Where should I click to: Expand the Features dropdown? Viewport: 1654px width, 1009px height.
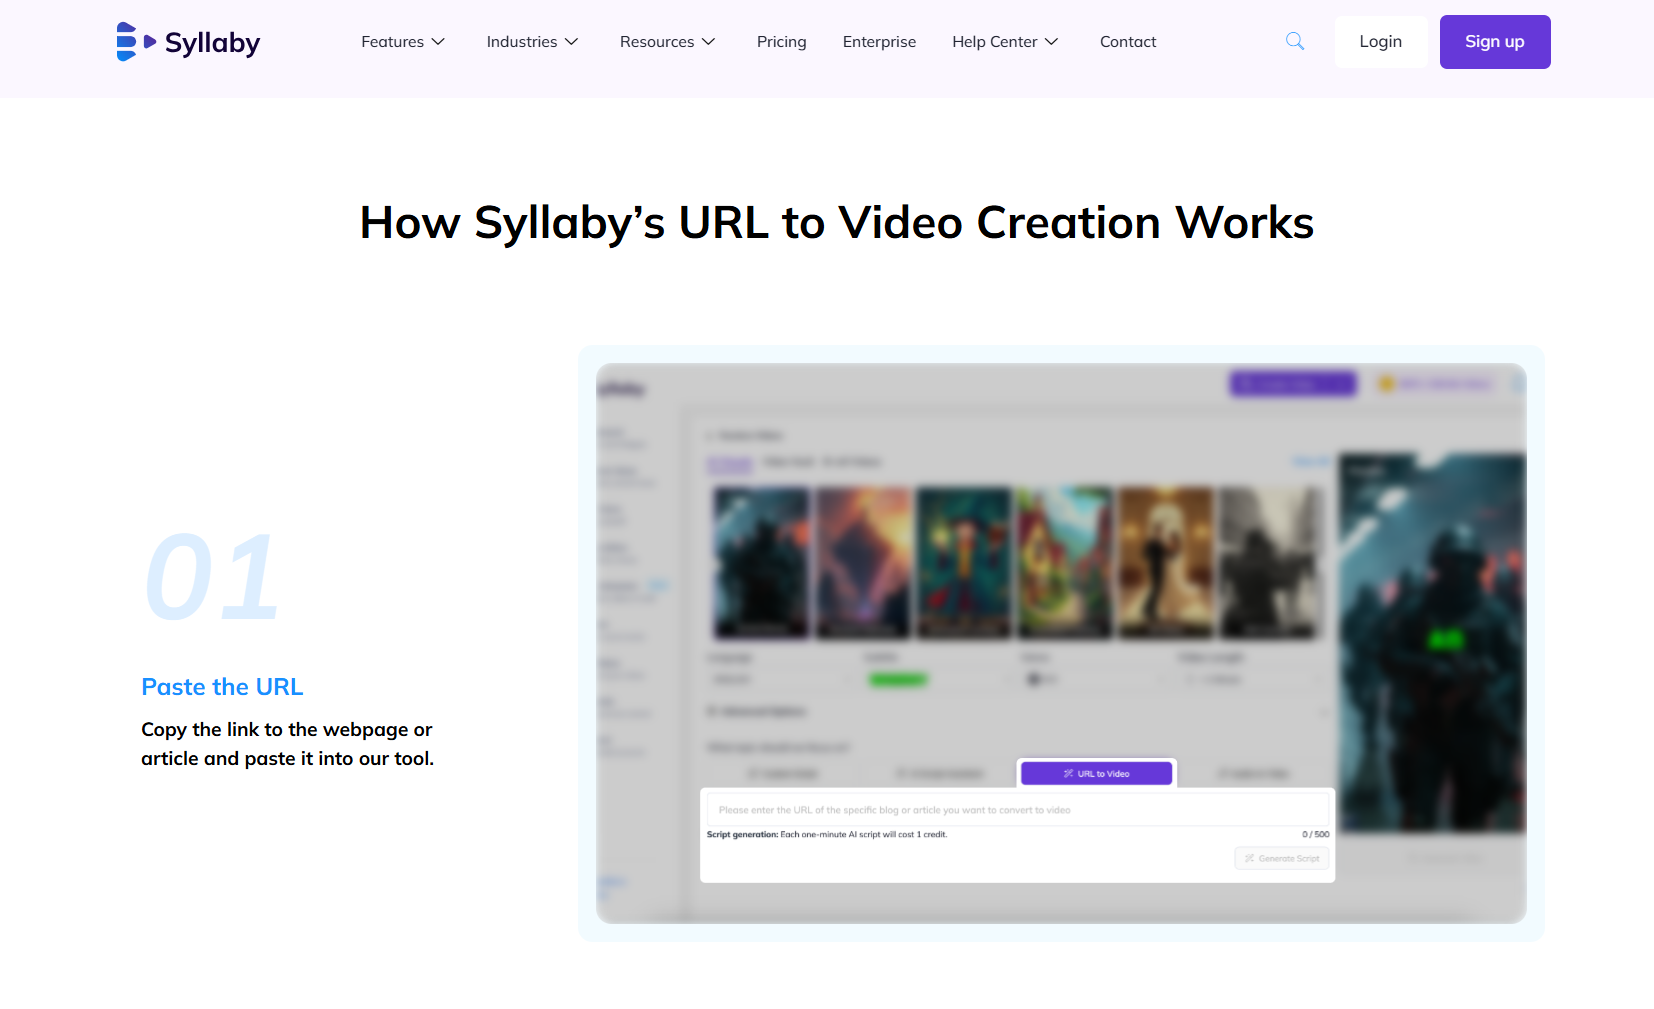402,41
